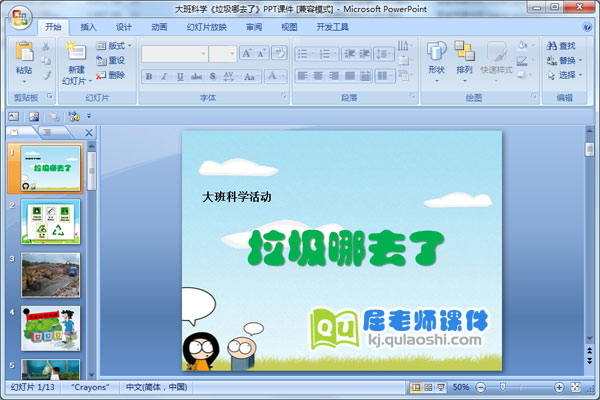Viewport: 600px width, 400px height.
Task: Select slide 3 thumbnail with landfill photo
Action: click(x=51, y=275)
